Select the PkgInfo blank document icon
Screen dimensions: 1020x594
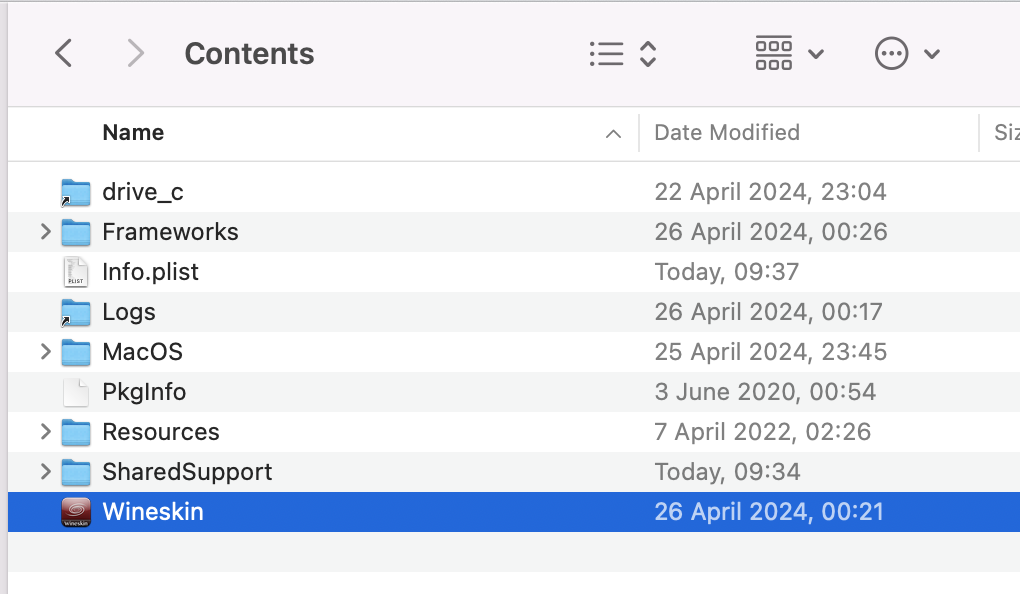click(x=75, y=392)
